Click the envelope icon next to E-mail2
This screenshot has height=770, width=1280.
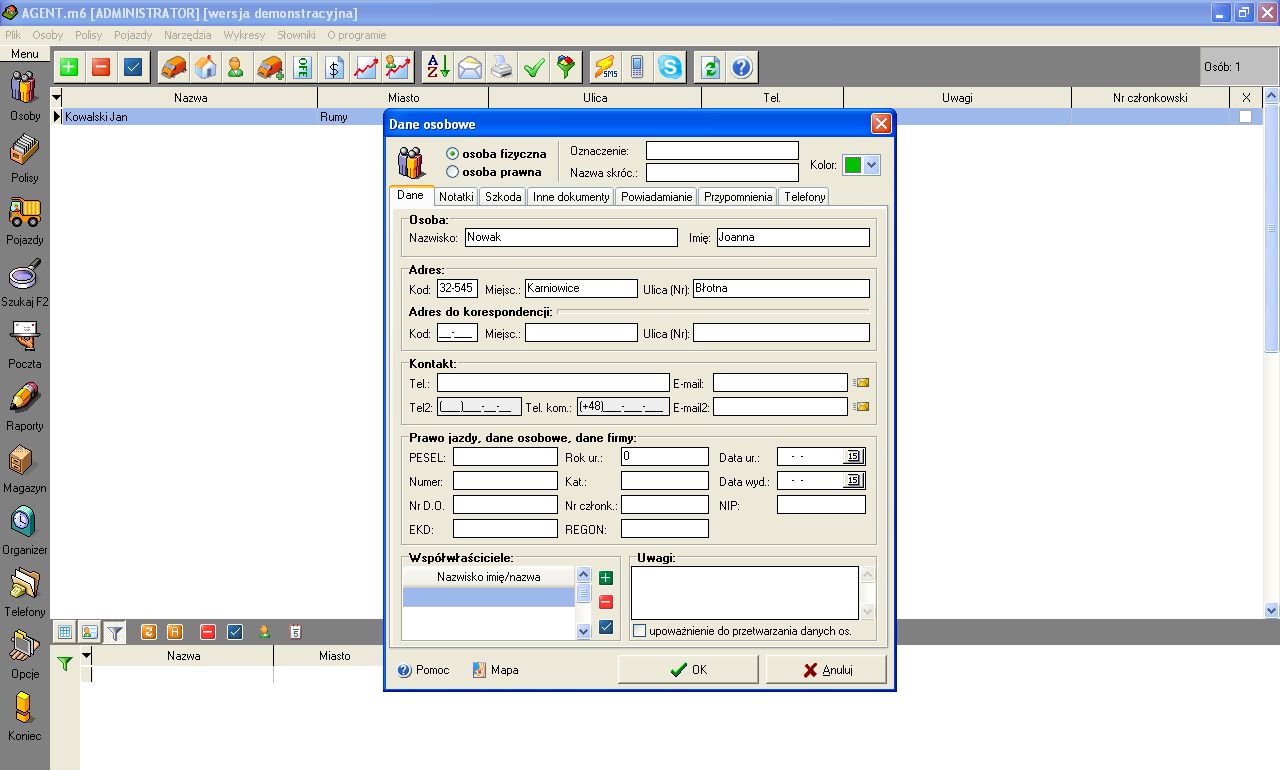pyautogui.click(x=861, y=406)
